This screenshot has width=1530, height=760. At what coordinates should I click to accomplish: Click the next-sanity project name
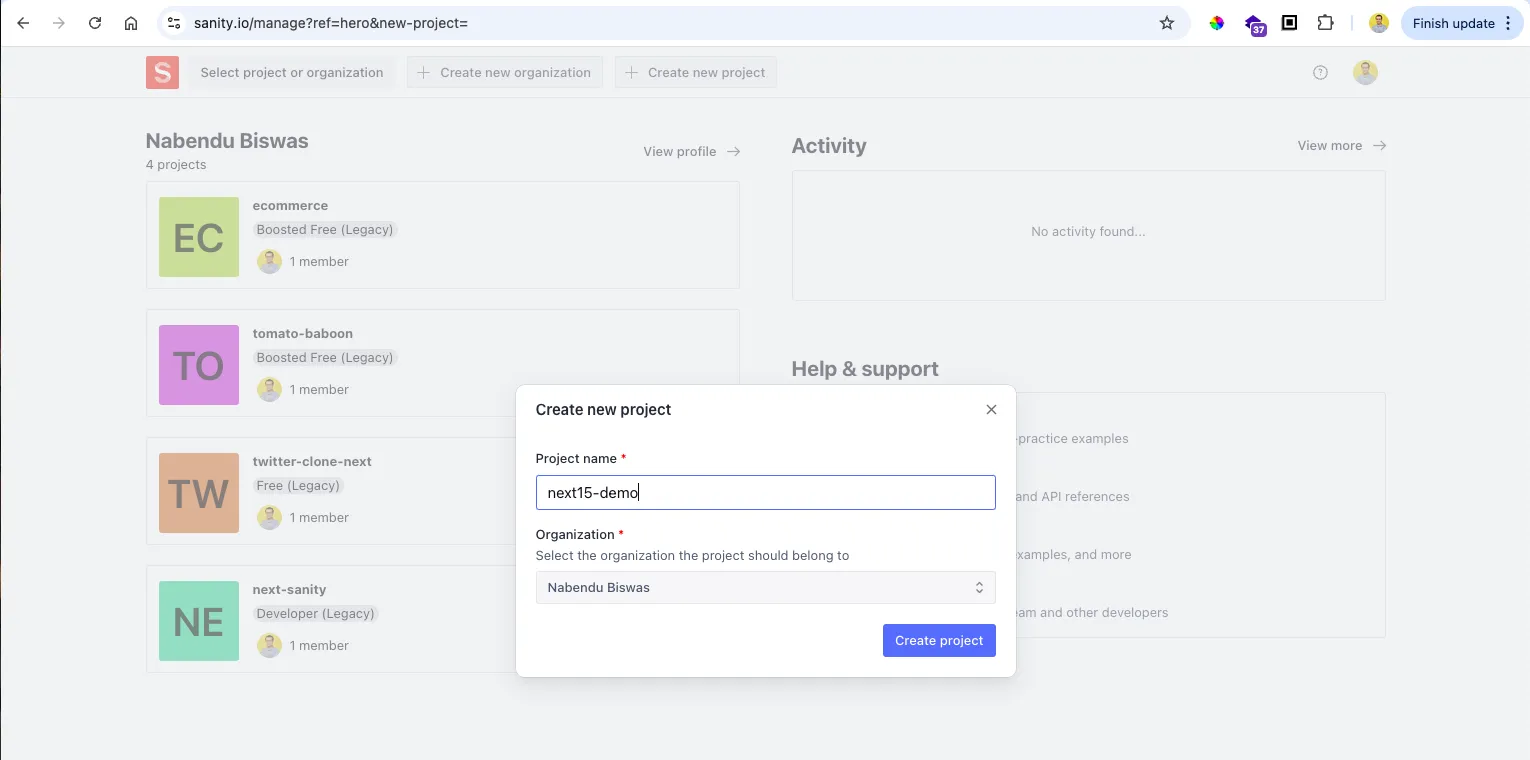[289, 589]
